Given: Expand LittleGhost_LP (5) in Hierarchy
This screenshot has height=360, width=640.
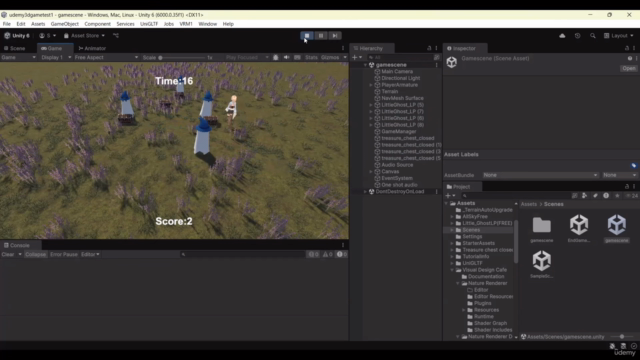Looking at the screenshot, I should [371, 105].
